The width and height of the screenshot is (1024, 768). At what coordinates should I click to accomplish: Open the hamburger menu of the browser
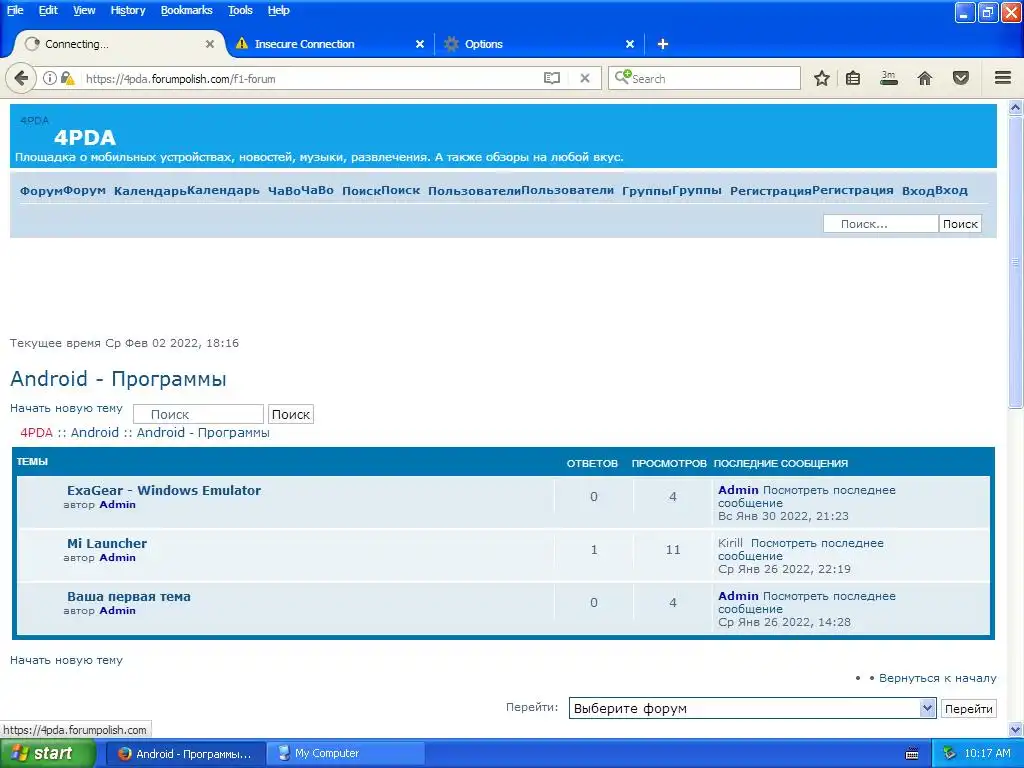coord(1003,78)
